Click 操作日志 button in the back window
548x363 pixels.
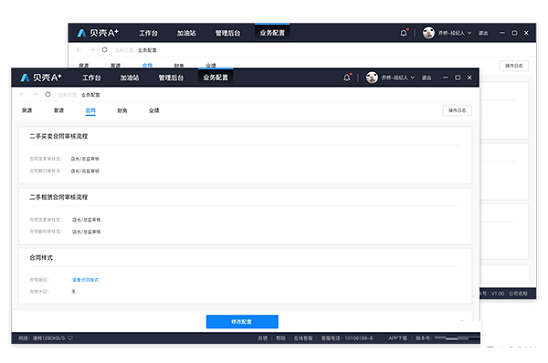(514, 66)
